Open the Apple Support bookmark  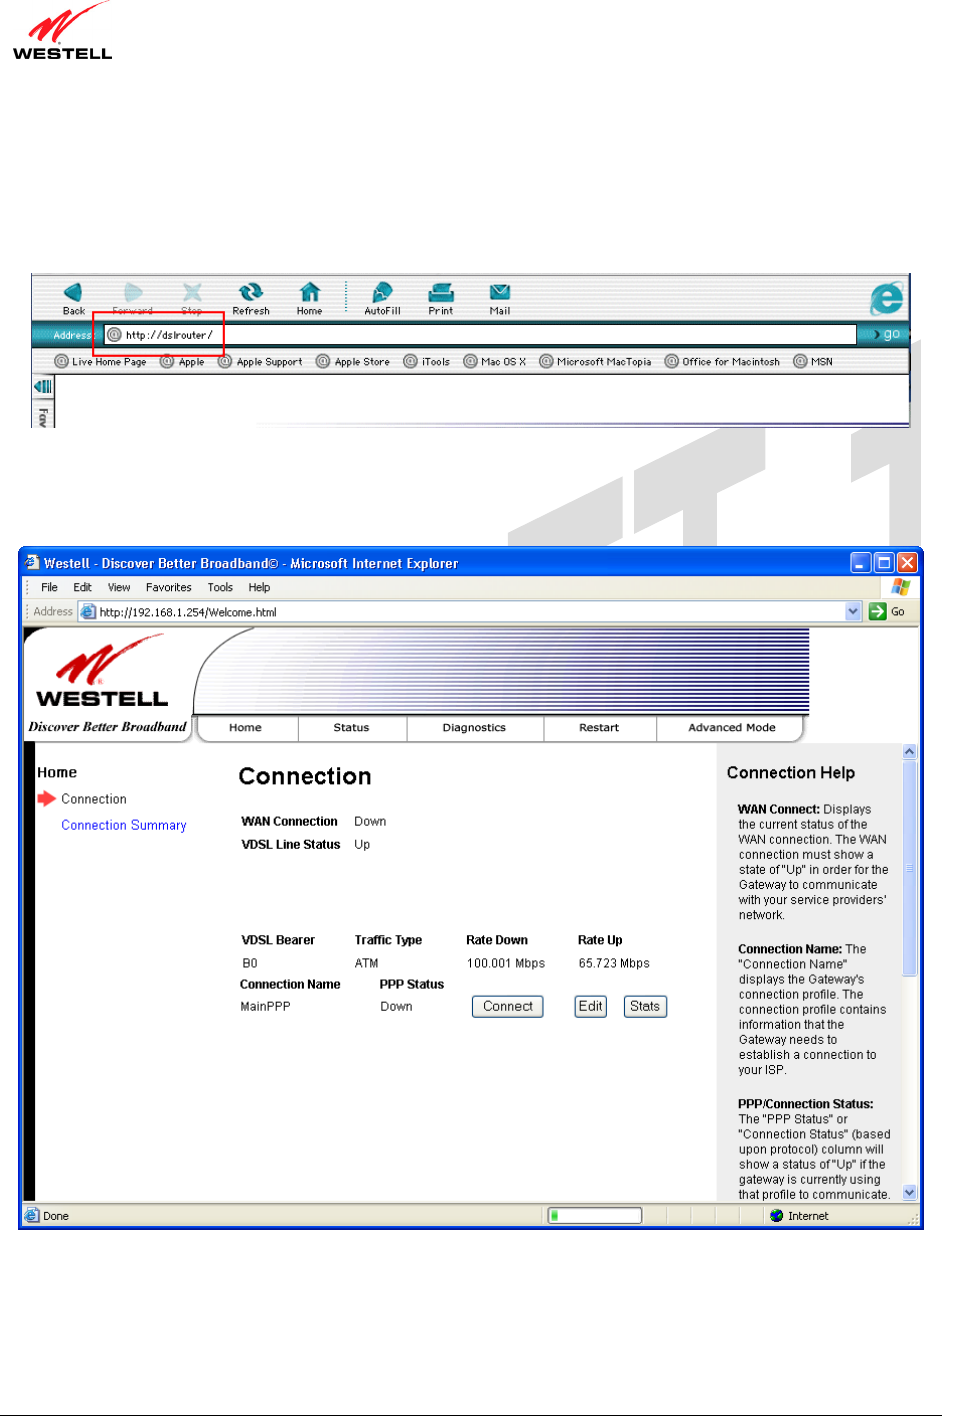pos(260,362)
